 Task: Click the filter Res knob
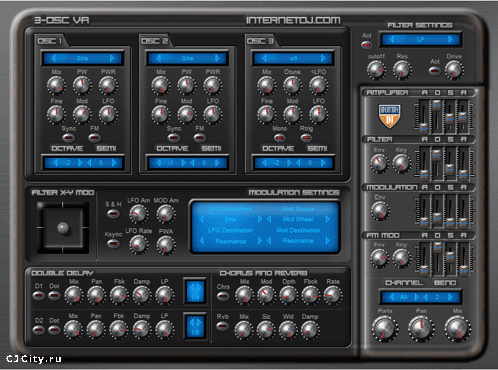(x=402, y=70)
